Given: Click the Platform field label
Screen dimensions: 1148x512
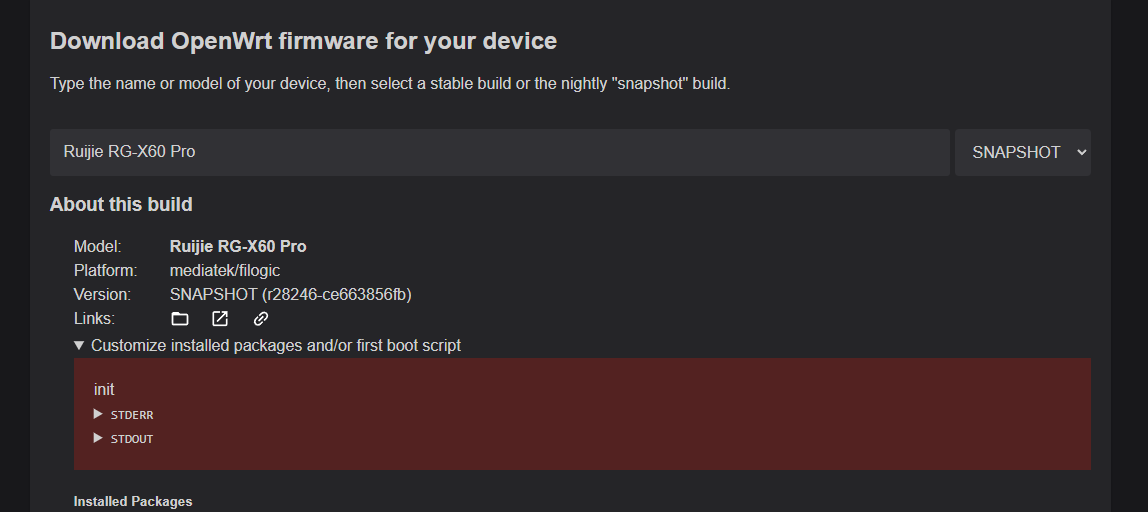Looking at the screenshot, I should [x=105, y=270].
